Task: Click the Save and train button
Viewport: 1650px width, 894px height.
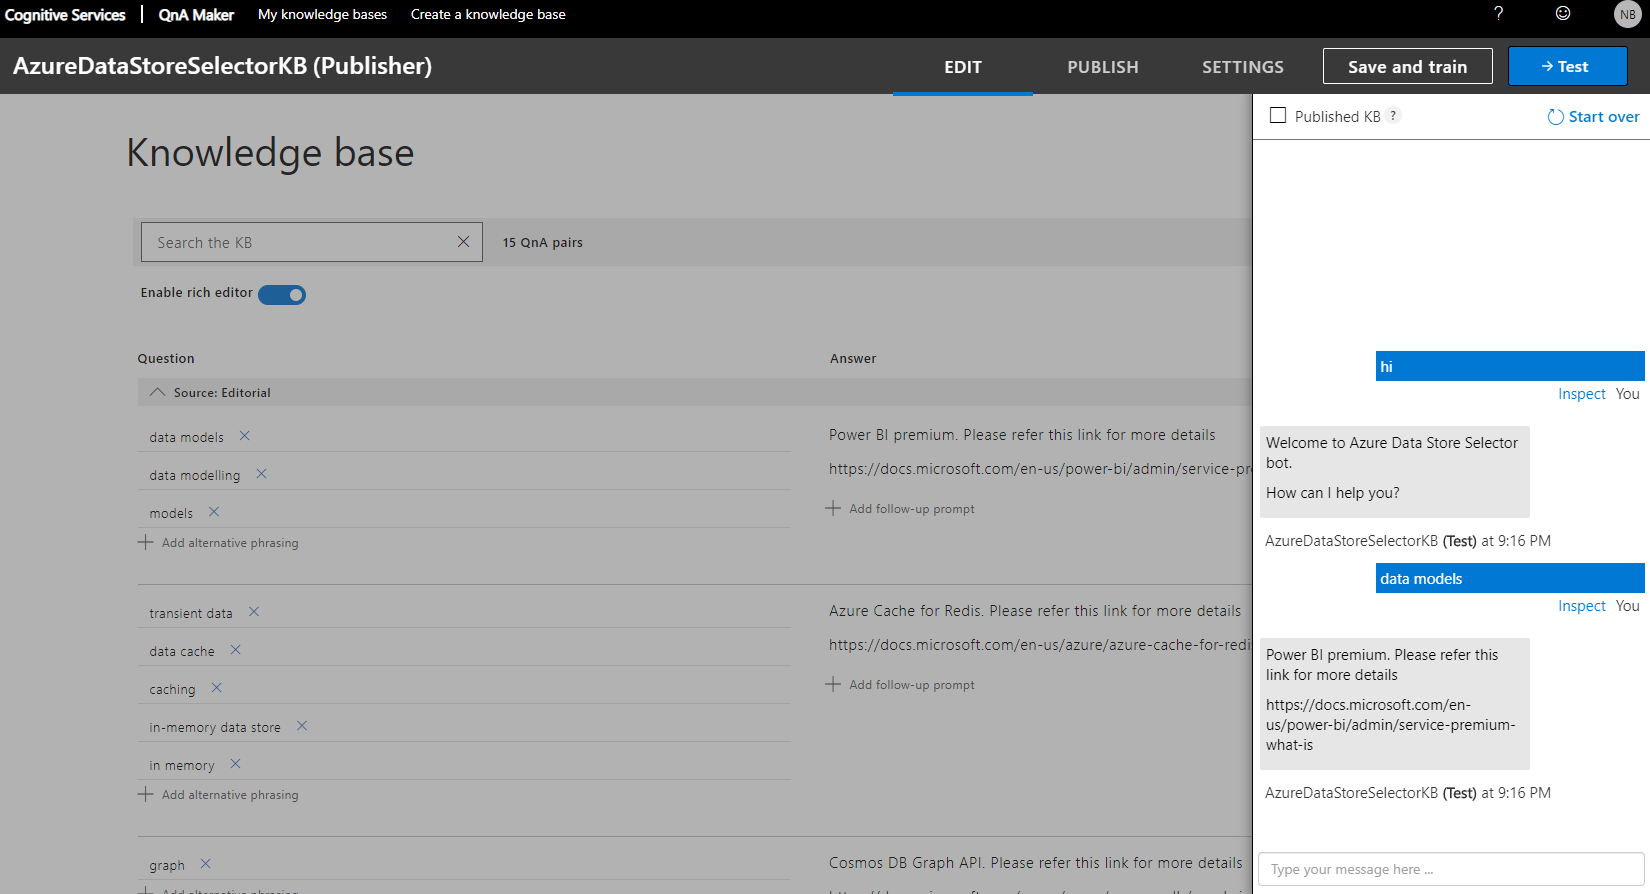Action: (x=1407, y=67)
